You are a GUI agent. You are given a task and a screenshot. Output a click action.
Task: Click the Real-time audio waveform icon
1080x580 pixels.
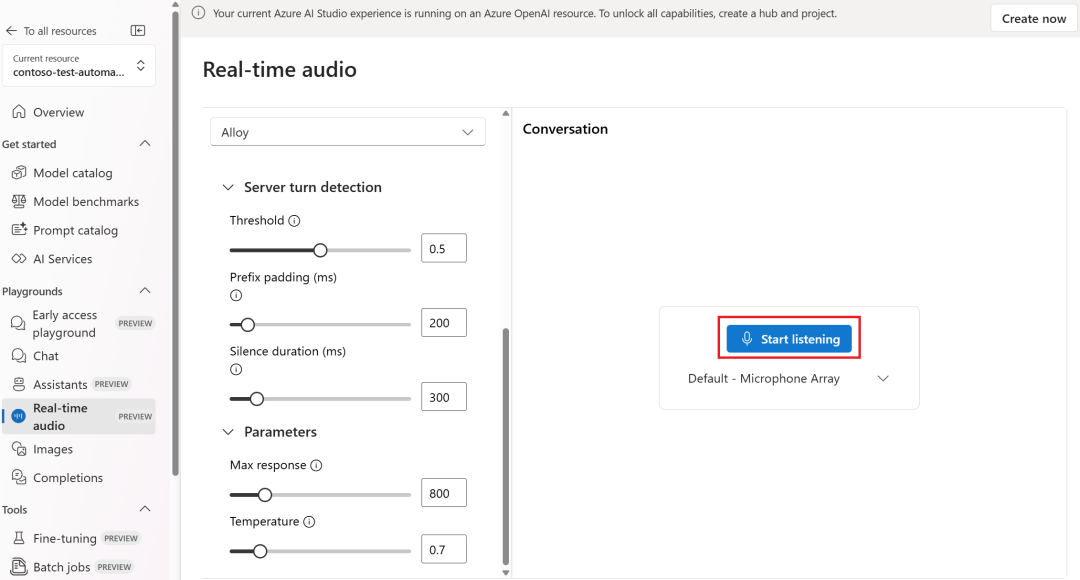[x=19, y=416]
